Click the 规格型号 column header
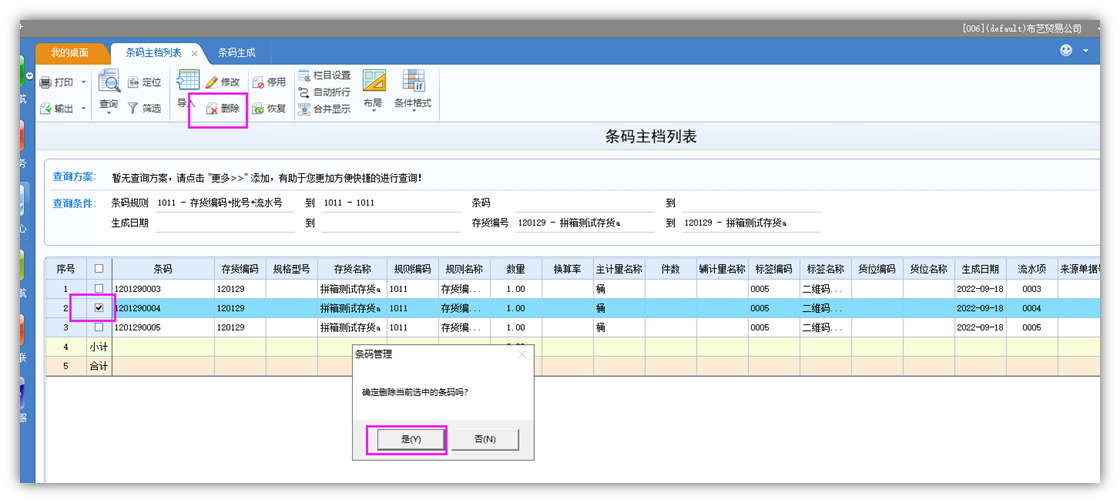The height and width of the screenshot is (503, 1120). click(291, 269)
